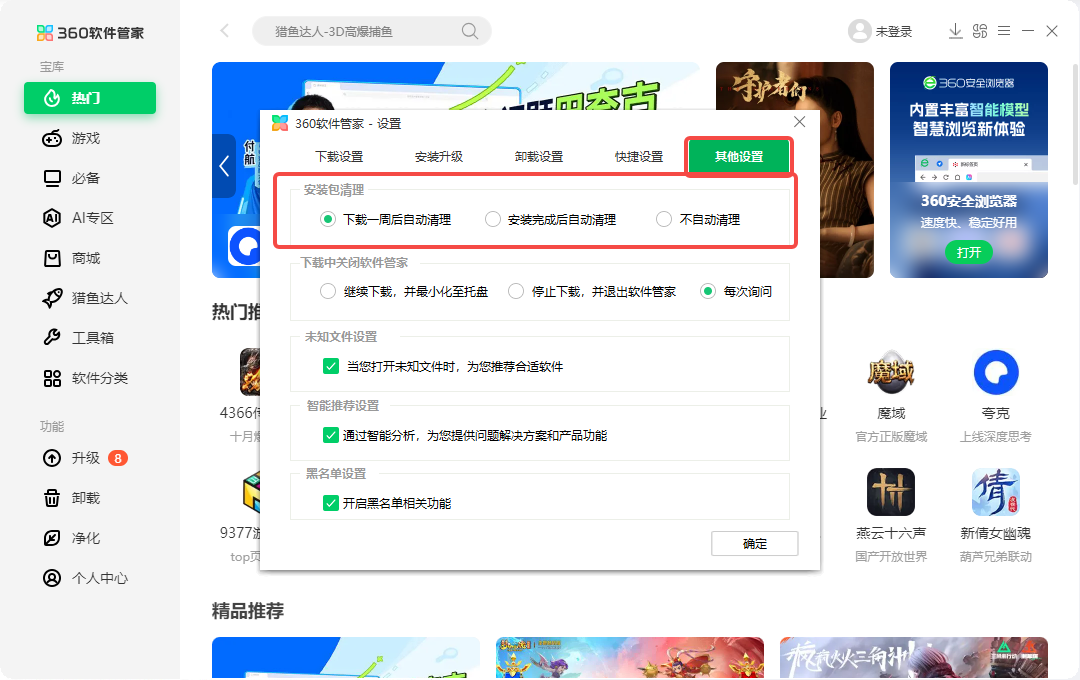The width and height of the screenshot is (1080, 680).
Task: Open the 商城 store entry
Action: 72,258
